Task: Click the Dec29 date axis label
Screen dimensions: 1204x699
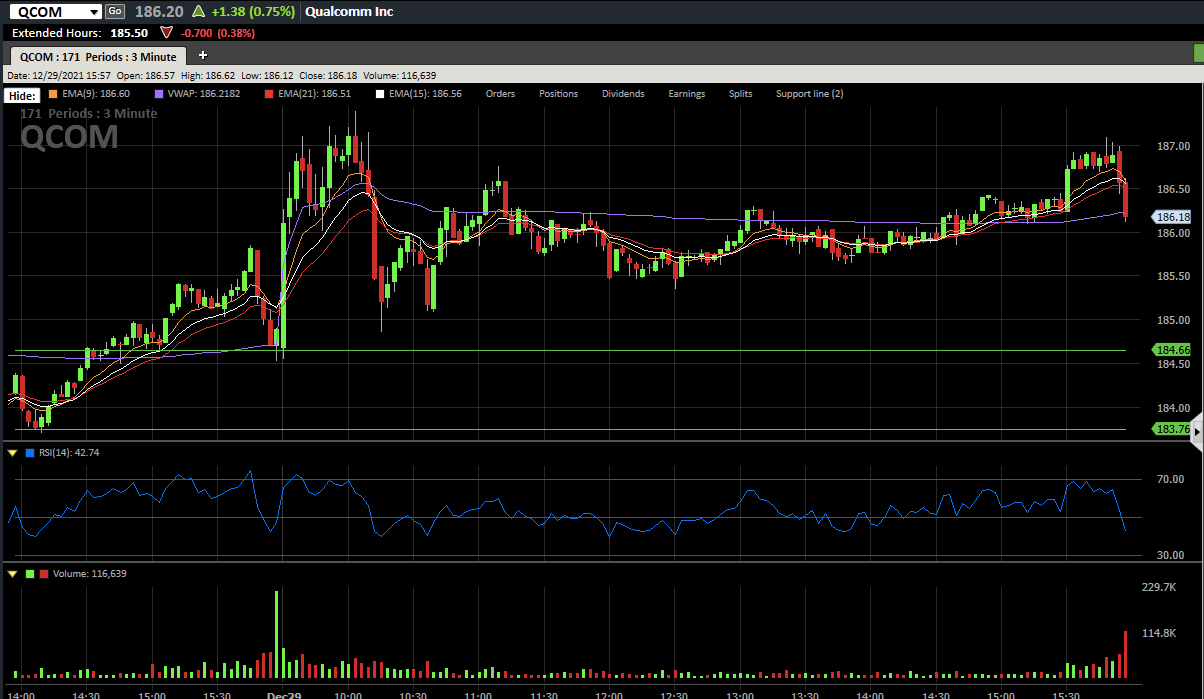Action: coord(284,695)
